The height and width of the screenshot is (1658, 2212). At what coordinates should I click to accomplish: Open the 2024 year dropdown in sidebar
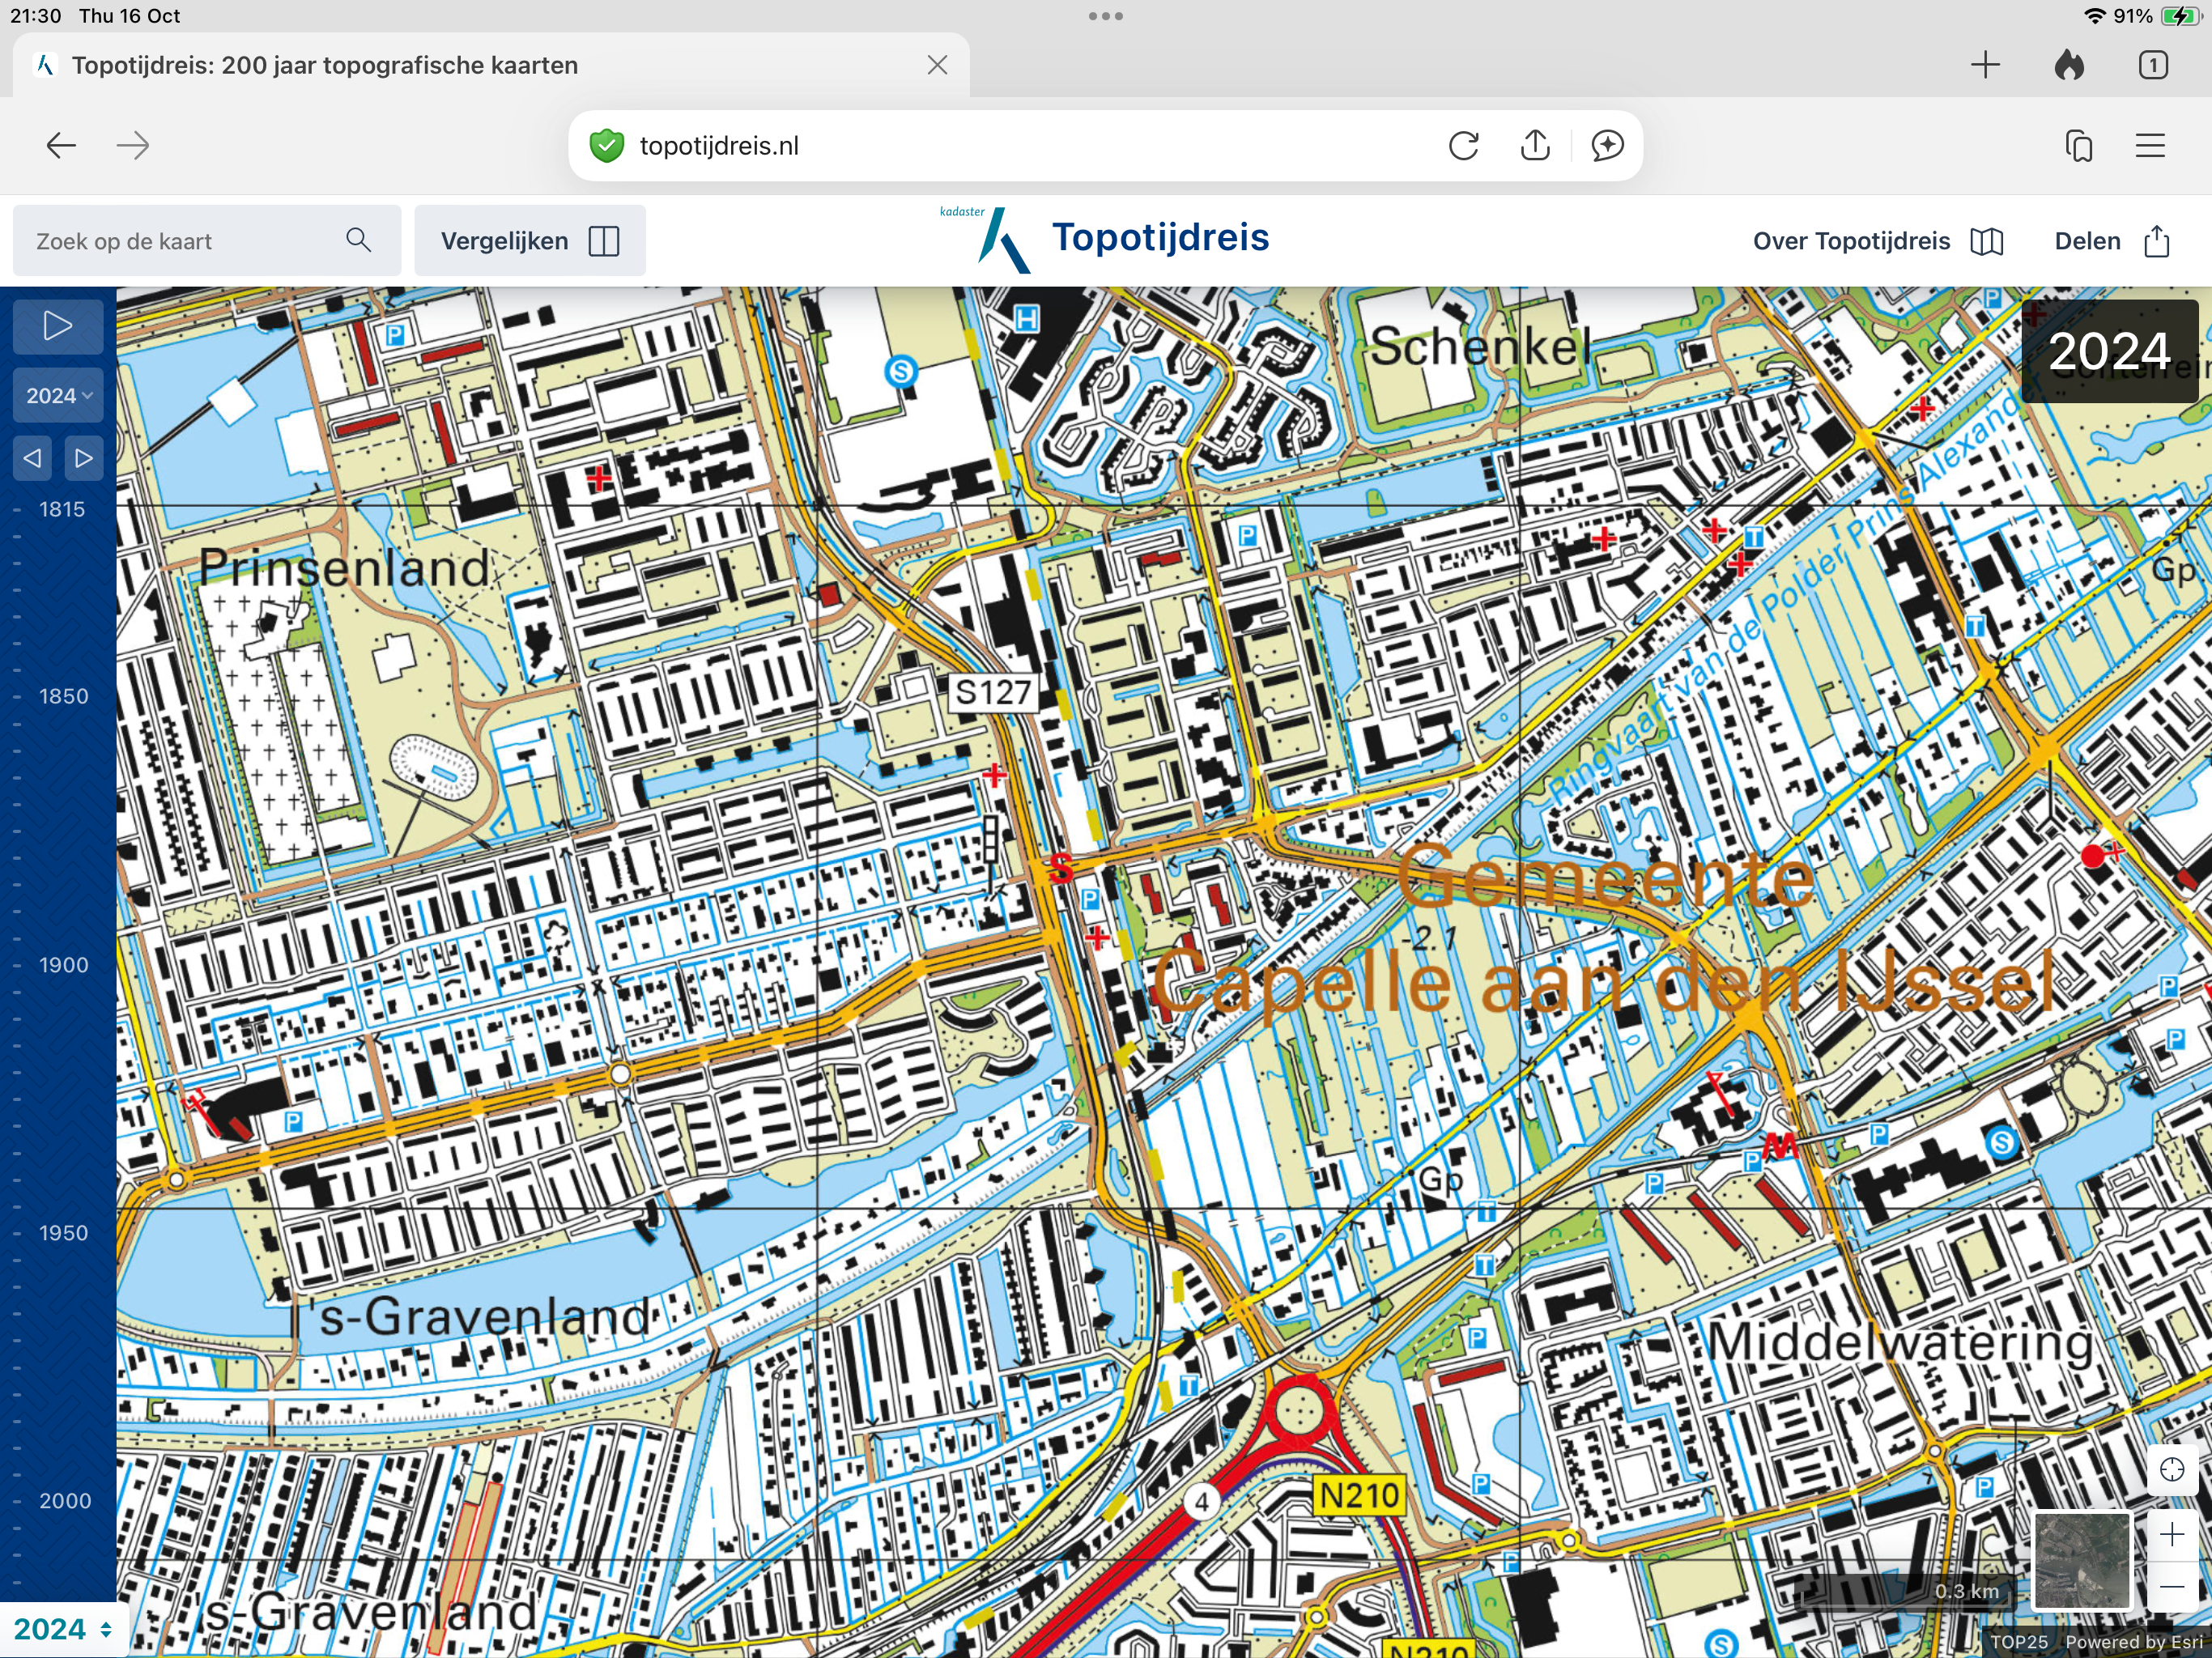pos(58,395)
